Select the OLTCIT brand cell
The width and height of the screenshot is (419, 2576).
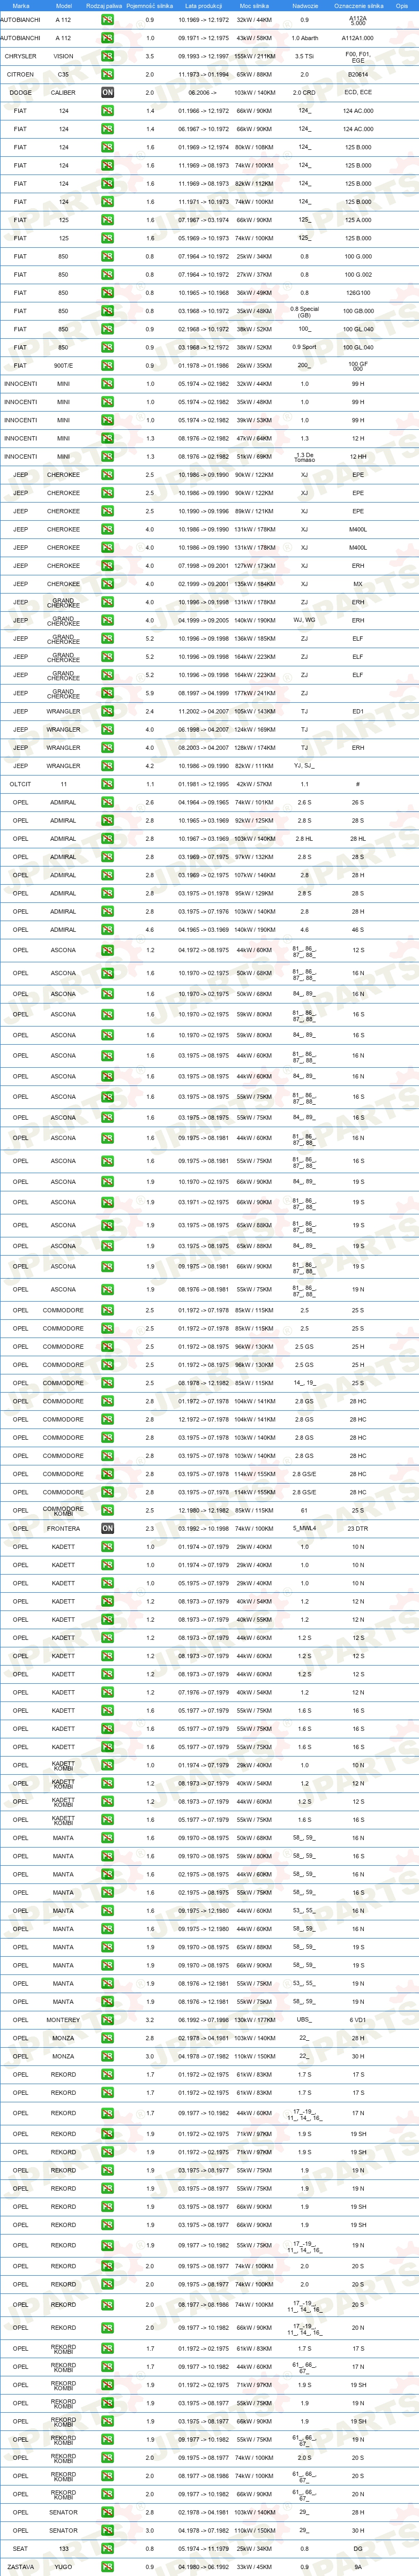(20, 784)
